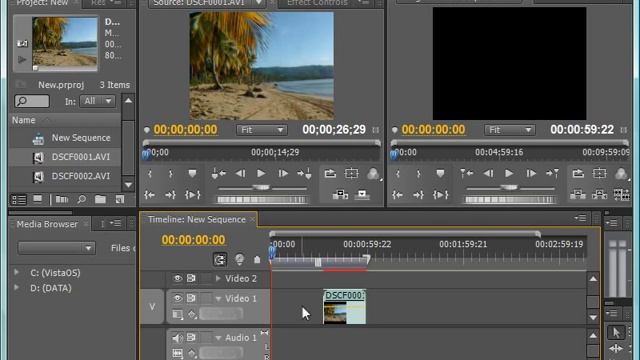Set Encore chapter marker in Timeline

pos(240,259)
